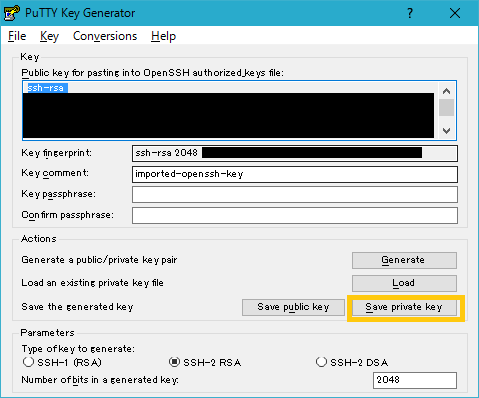
Task: Select the SSH-2 RSA key type
Action: 174,362
